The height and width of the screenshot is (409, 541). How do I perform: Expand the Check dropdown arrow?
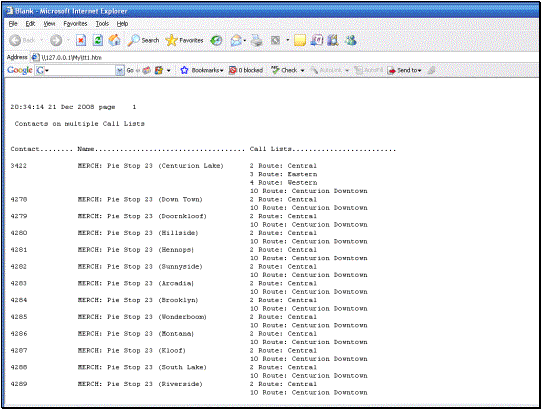click(302, 71)
